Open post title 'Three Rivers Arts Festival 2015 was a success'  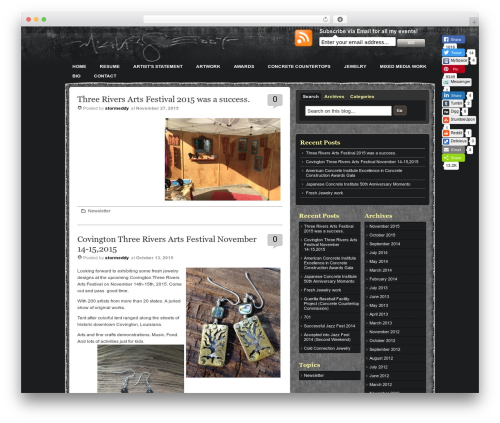pyautogui.click(x=163, y=99)
